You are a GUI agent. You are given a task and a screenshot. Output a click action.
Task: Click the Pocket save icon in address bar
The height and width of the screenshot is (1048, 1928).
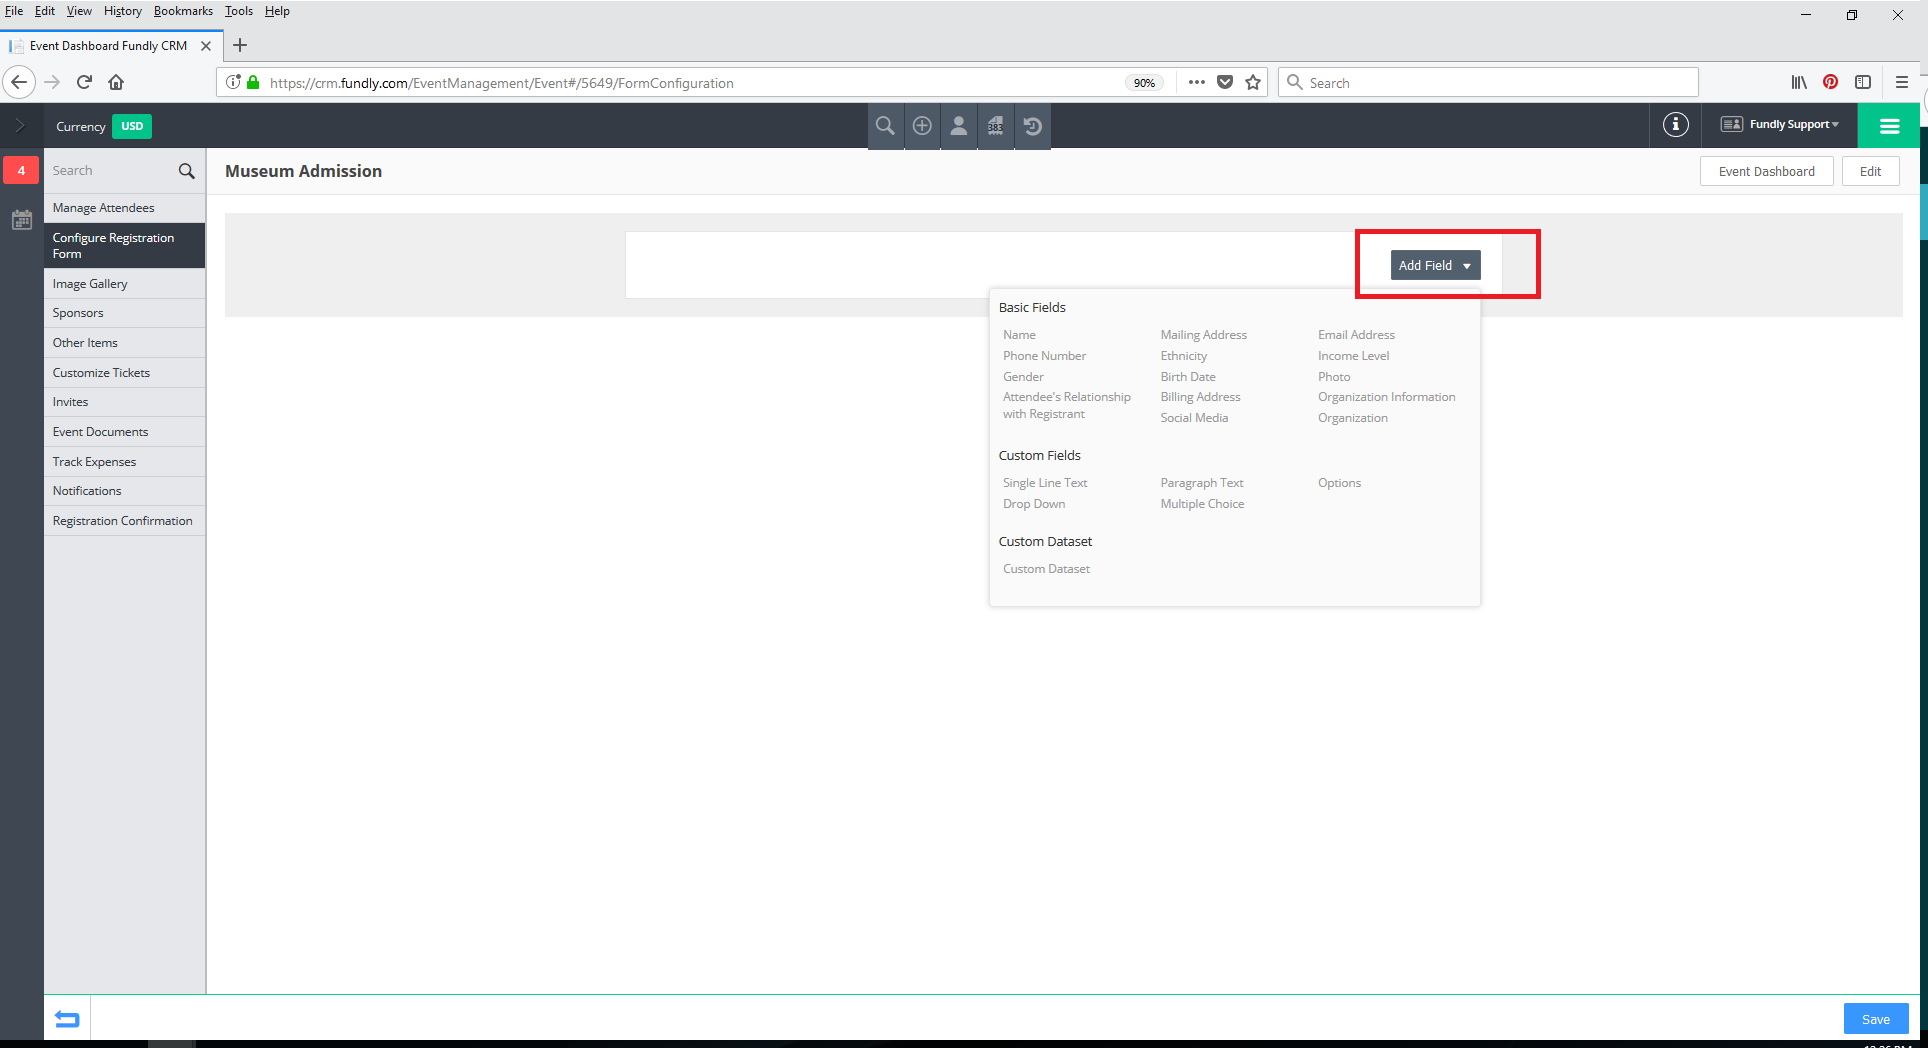click(1225, 82)
